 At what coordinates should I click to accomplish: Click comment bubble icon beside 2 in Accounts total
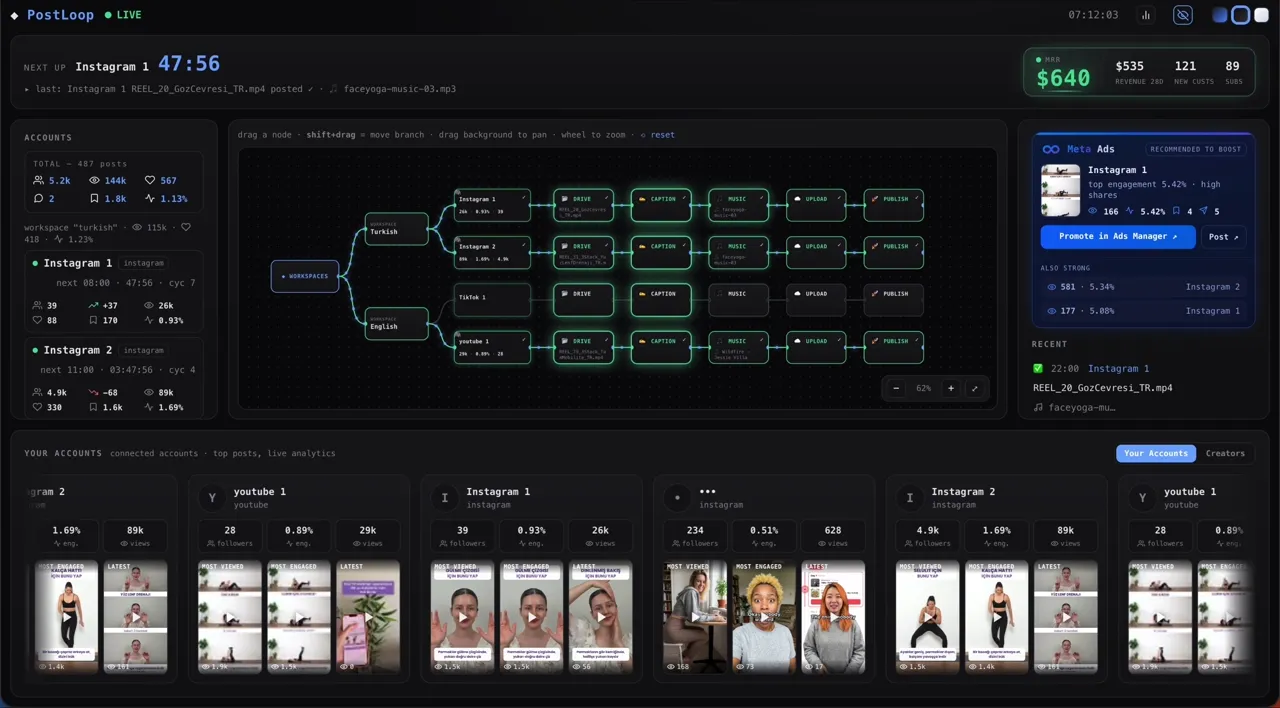click(x=38, y=199)
